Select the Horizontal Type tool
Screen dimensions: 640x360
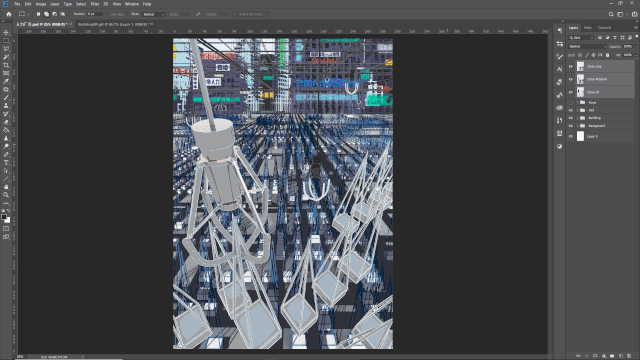pos(6,162)
